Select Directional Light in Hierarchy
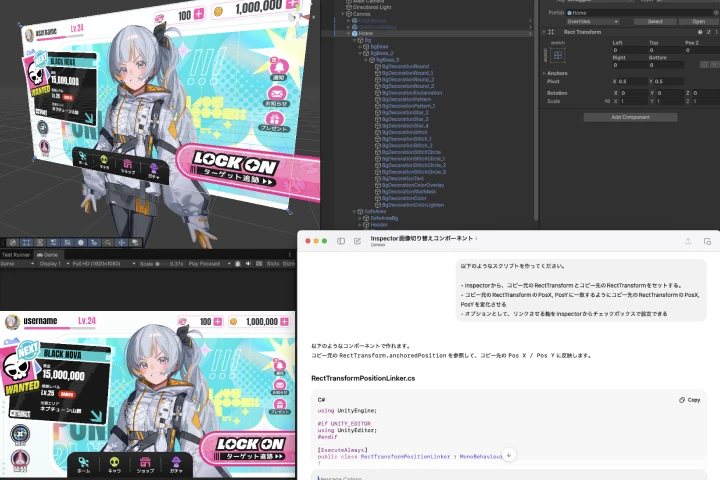The image size is (720, 480). pos(372,7)
